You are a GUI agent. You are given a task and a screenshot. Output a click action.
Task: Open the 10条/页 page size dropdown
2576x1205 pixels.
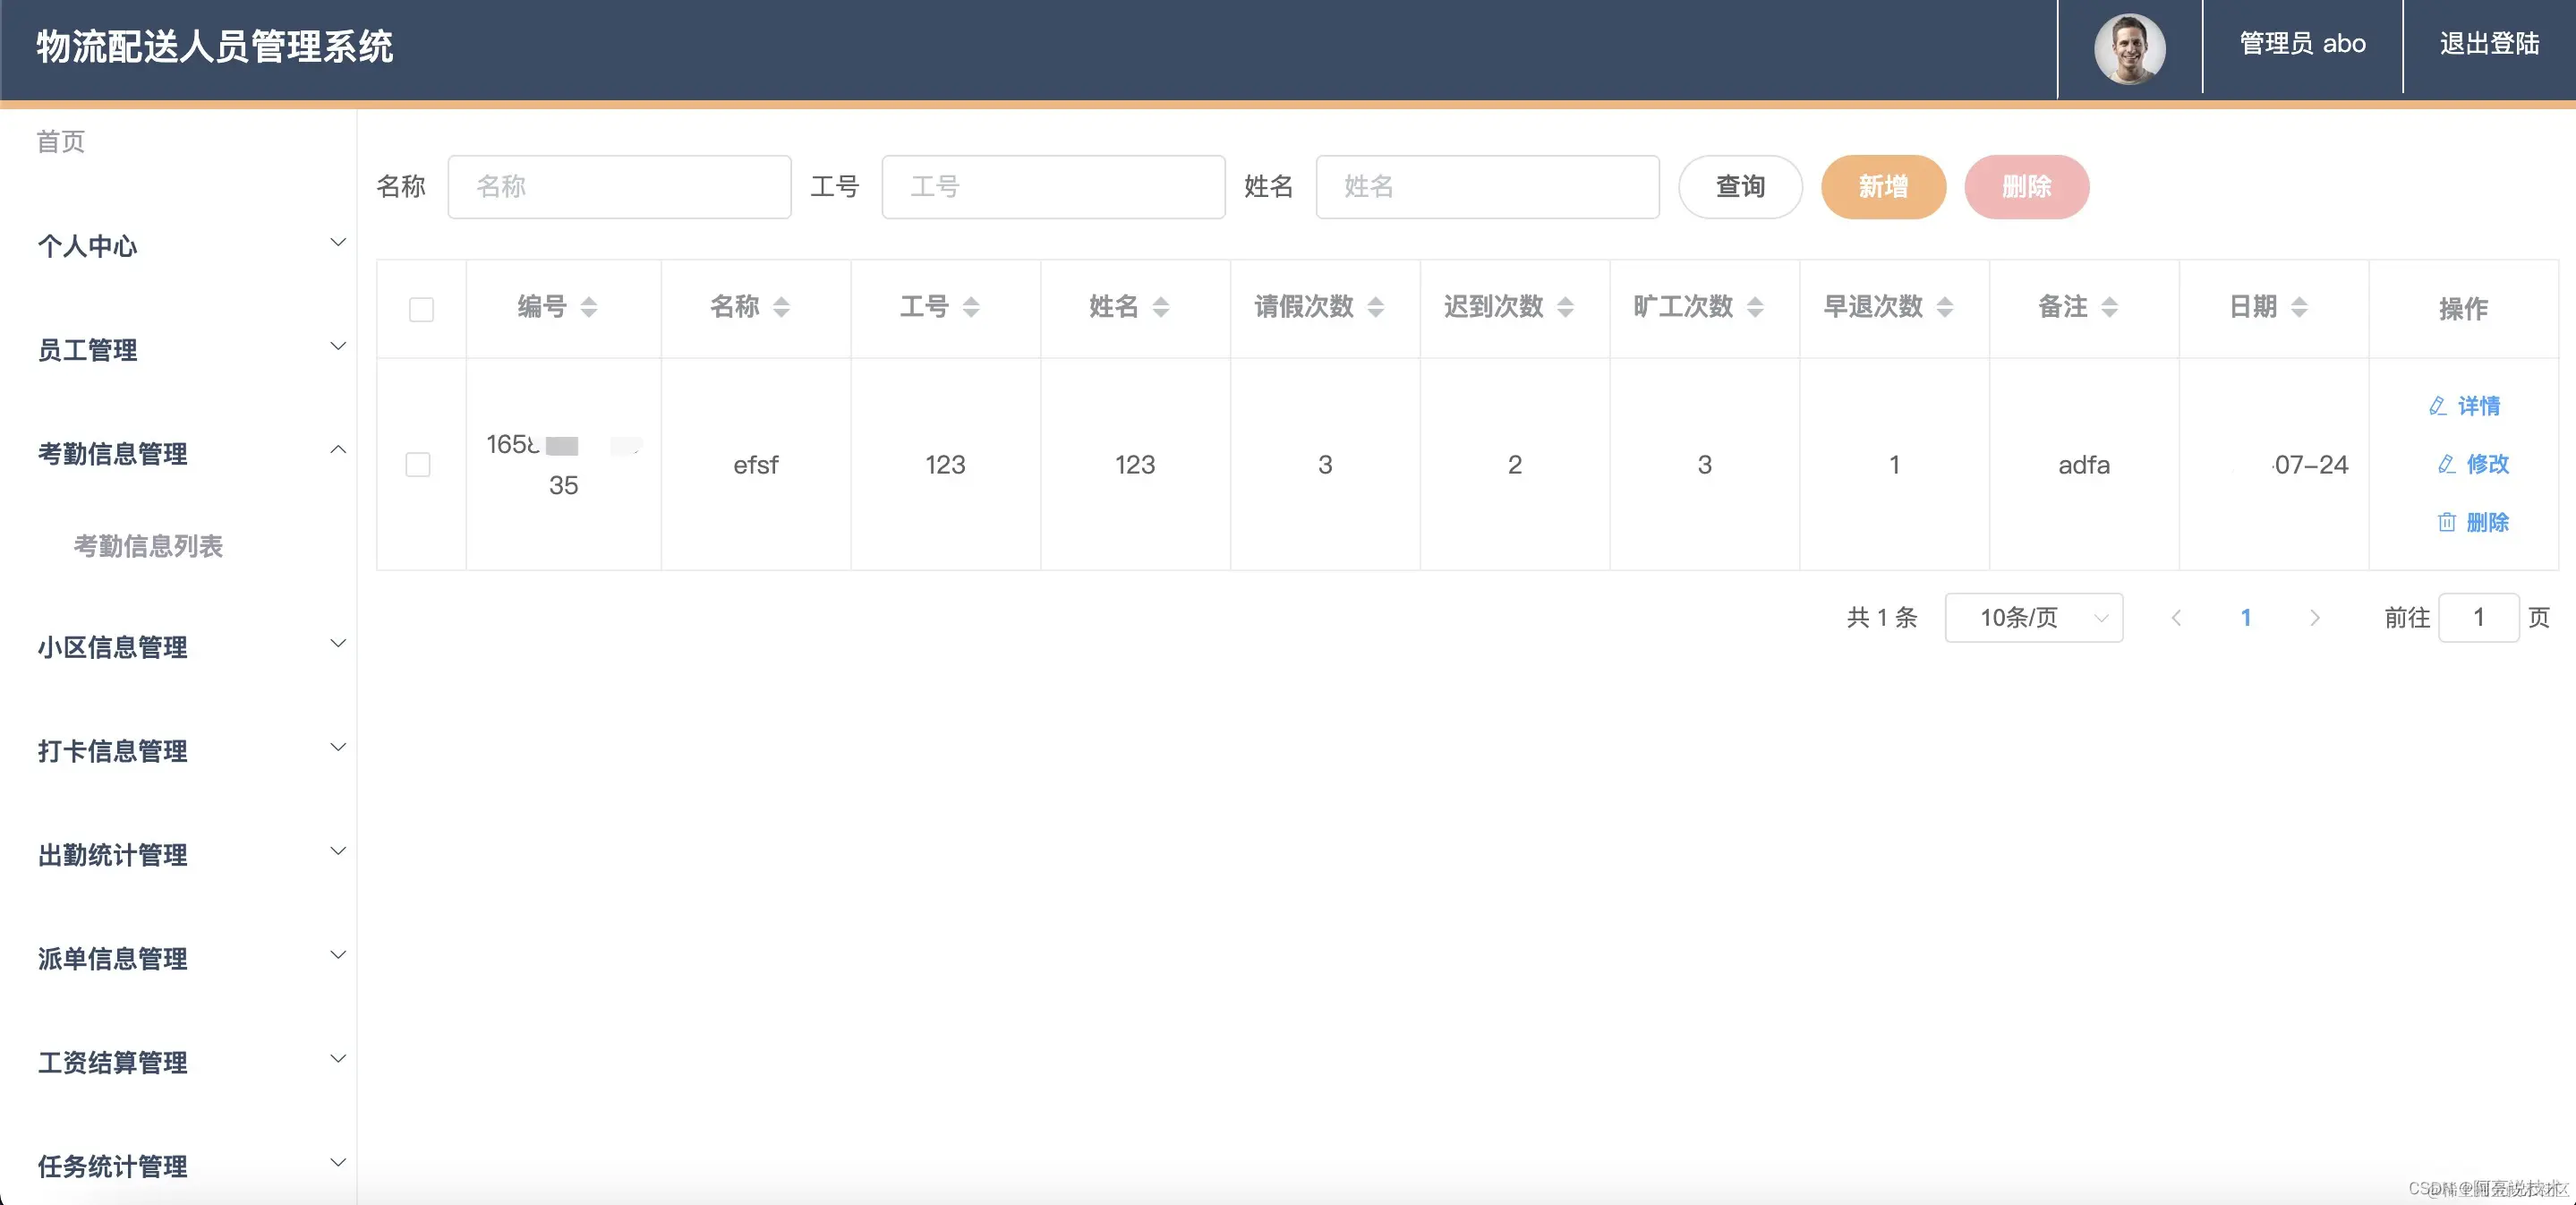tap(2033, 618)
